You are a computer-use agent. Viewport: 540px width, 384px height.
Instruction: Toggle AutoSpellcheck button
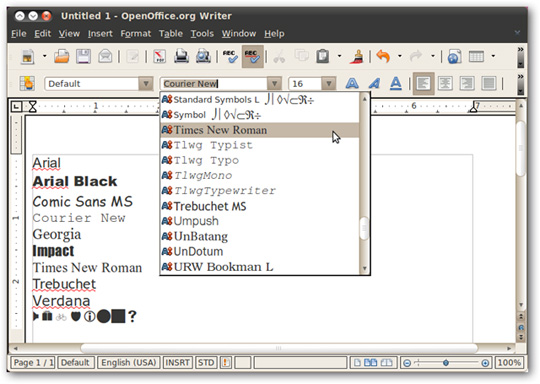click(x=252, y=56)
